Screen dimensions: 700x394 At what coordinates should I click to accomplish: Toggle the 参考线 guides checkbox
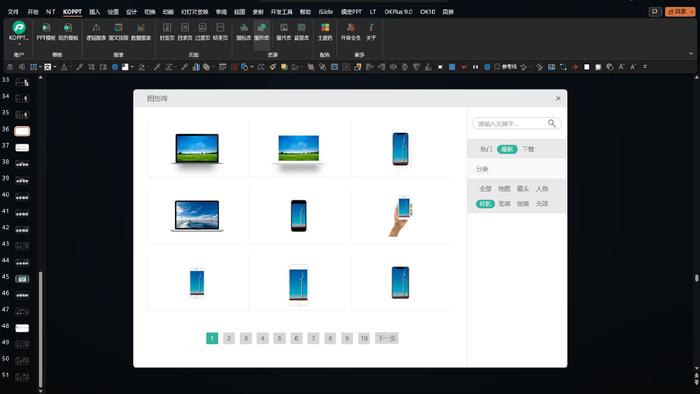click(x=496, y=66)
